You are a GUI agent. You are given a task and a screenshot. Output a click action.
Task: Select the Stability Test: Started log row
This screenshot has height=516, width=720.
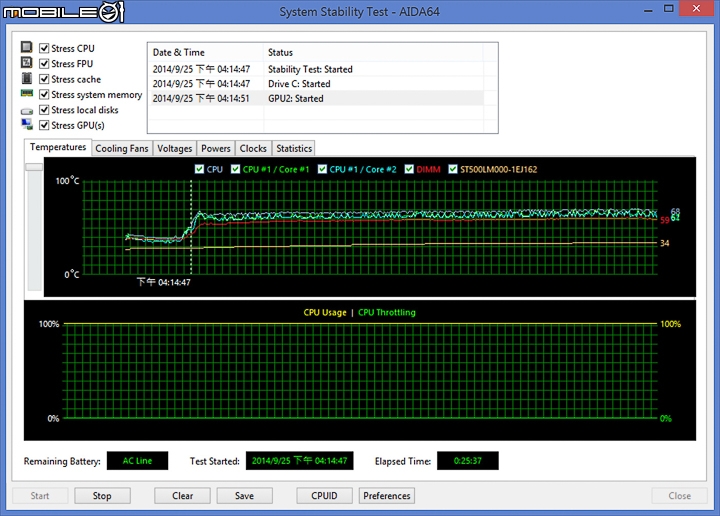click(316, 69)
